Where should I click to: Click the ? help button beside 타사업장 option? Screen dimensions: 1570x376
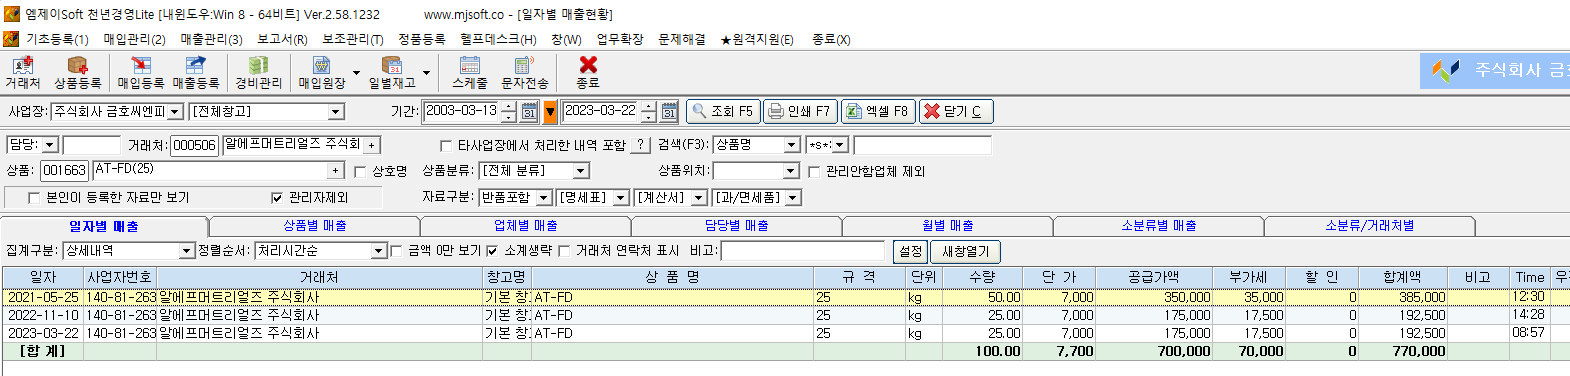[641, 145]
